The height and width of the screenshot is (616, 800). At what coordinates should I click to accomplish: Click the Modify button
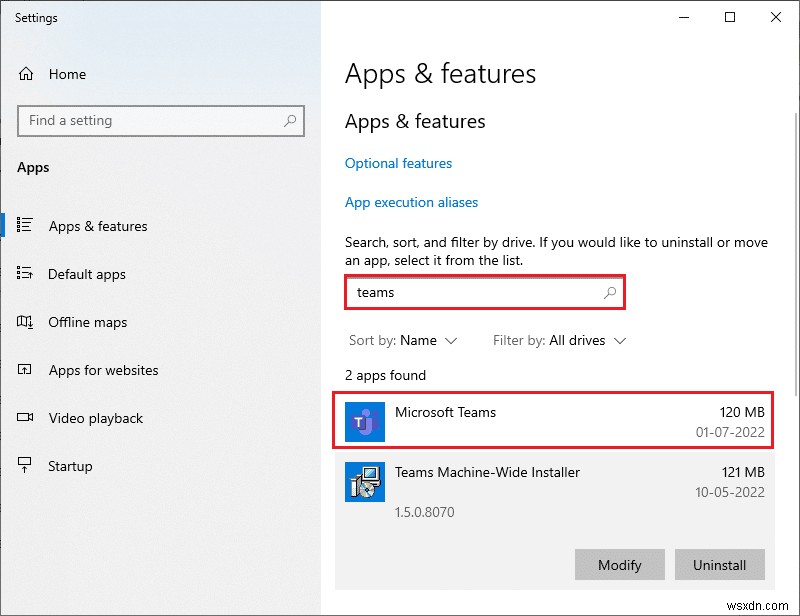click(619, 564)
